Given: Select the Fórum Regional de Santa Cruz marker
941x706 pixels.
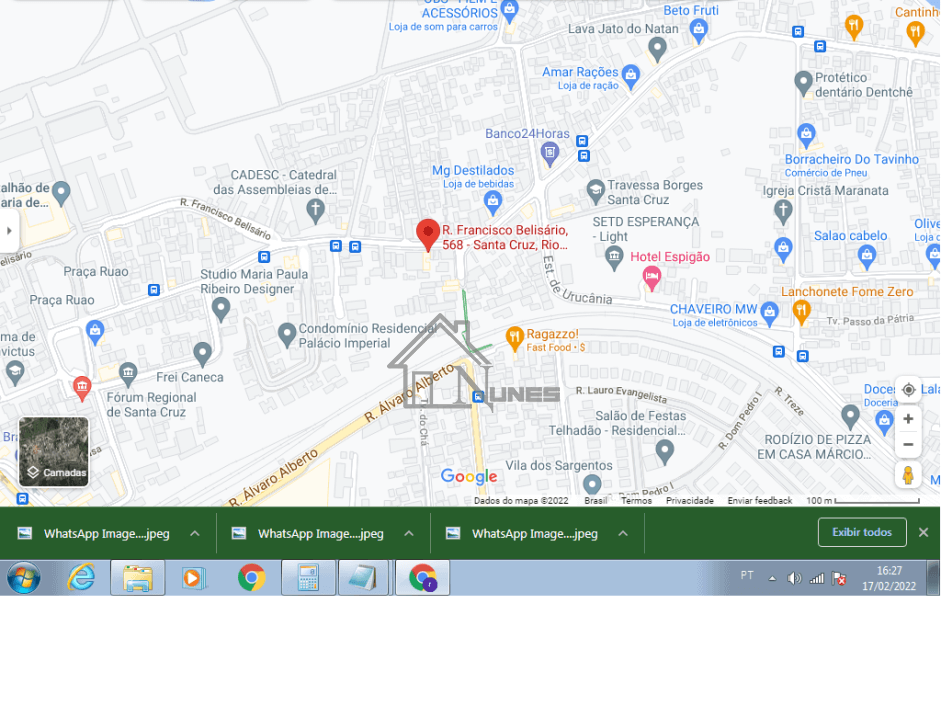Looking at the screenshot, I should tap(127, 375).
